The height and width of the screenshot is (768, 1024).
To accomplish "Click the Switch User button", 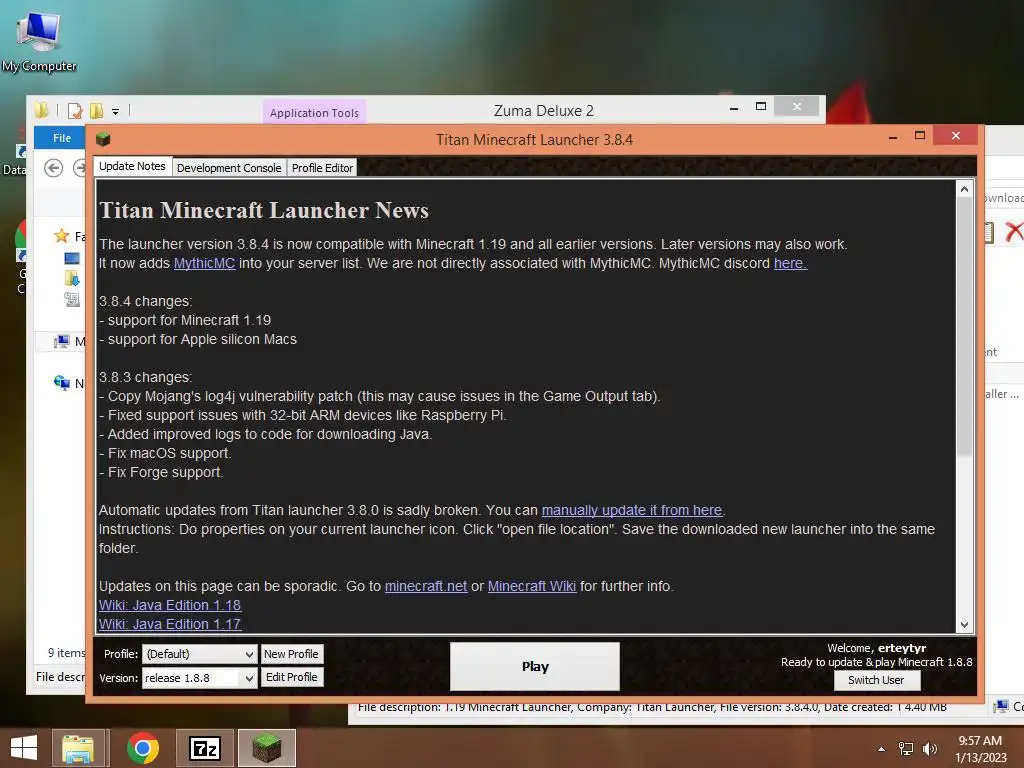I will pyautogui.click(x=876, y=680).
